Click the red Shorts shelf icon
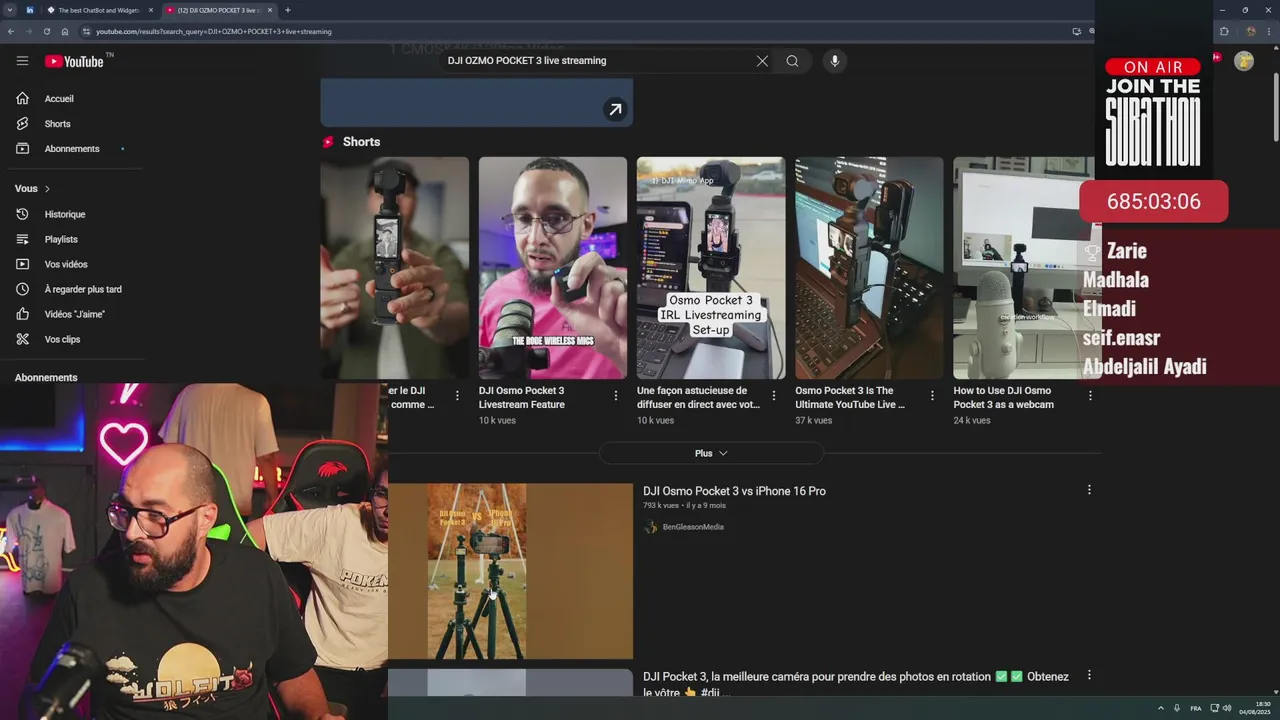This screenshot has height=720, width=1280. [328, 142]
